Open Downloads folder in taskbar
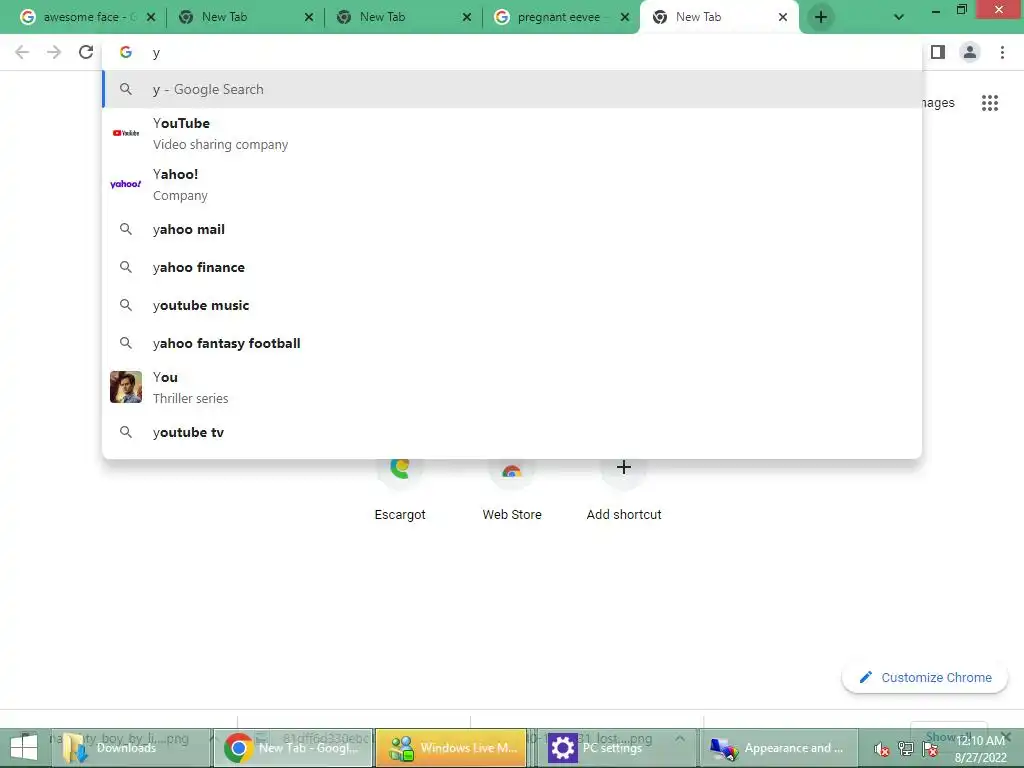The image size is (1024, 768). click(129, 748)
